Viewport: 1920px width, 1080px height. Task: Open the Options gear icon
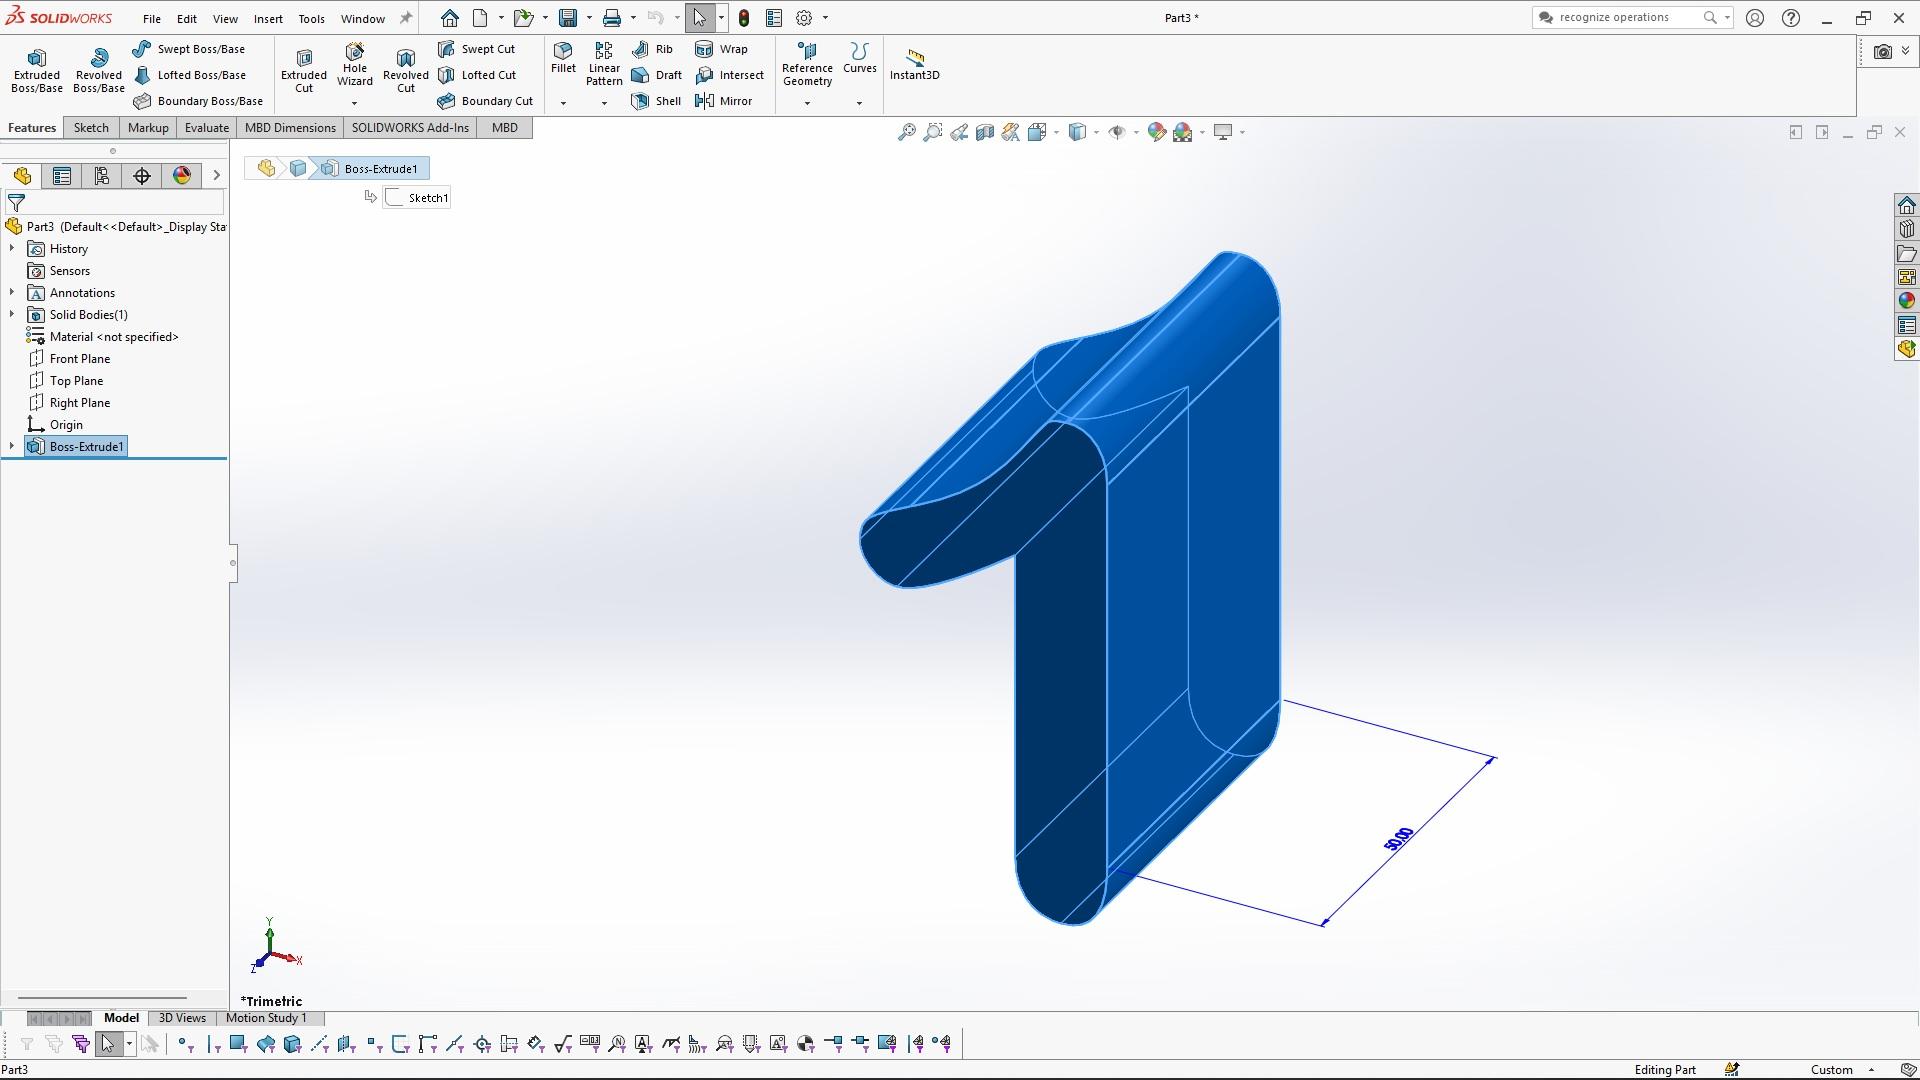coord(804,18)
